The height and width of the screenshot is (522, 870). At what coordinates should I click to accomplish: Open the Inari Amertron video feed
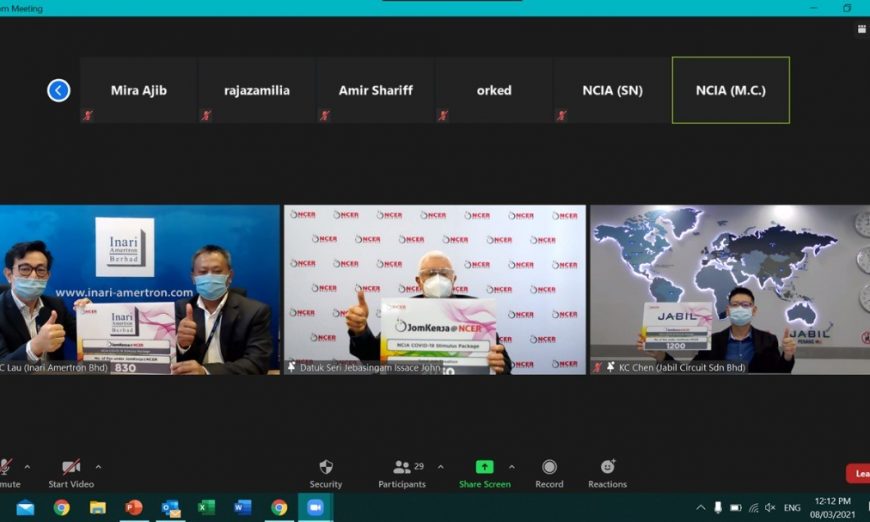pos(139,290)
